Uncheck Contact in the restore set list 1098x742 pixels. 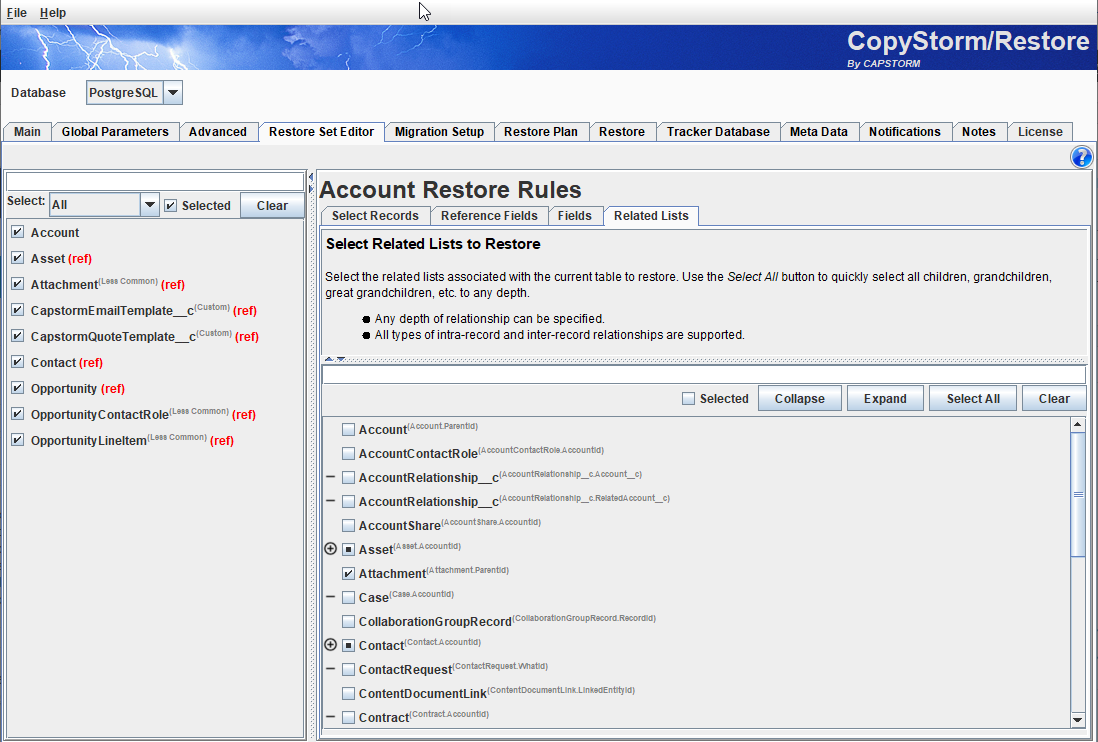pyautogui.click(x=18, y=362)
